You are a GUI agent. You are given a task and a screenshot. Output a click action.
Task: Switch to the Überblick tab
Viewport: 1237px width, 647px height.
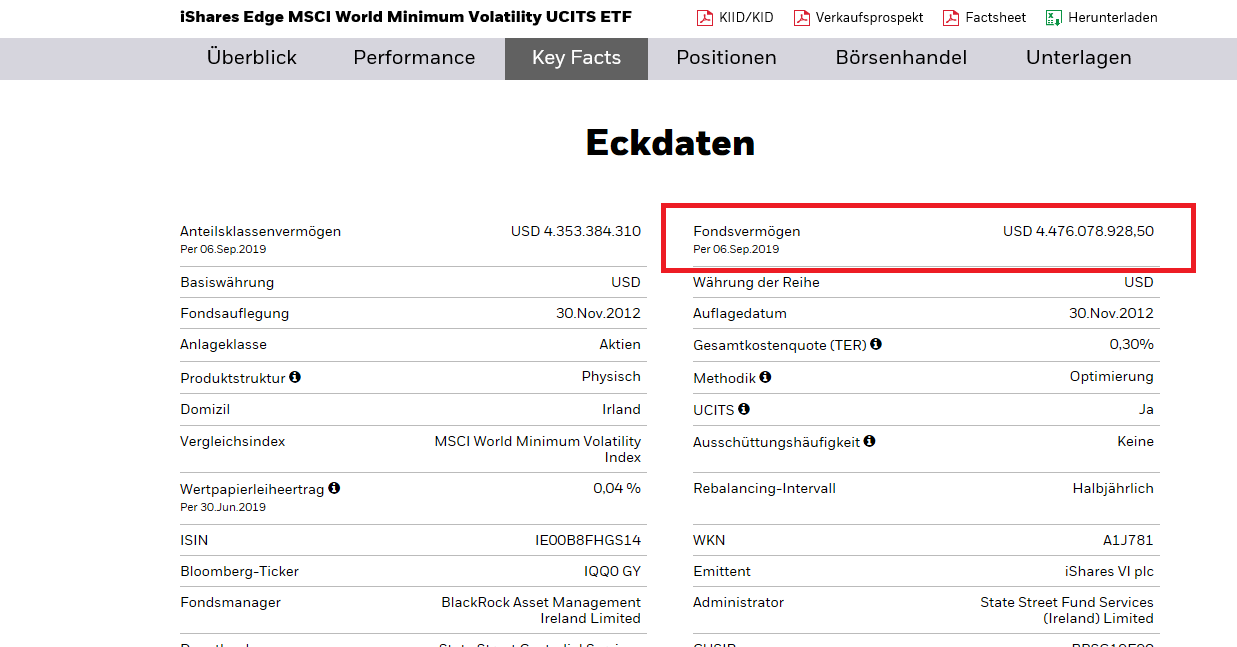point(252,58)
